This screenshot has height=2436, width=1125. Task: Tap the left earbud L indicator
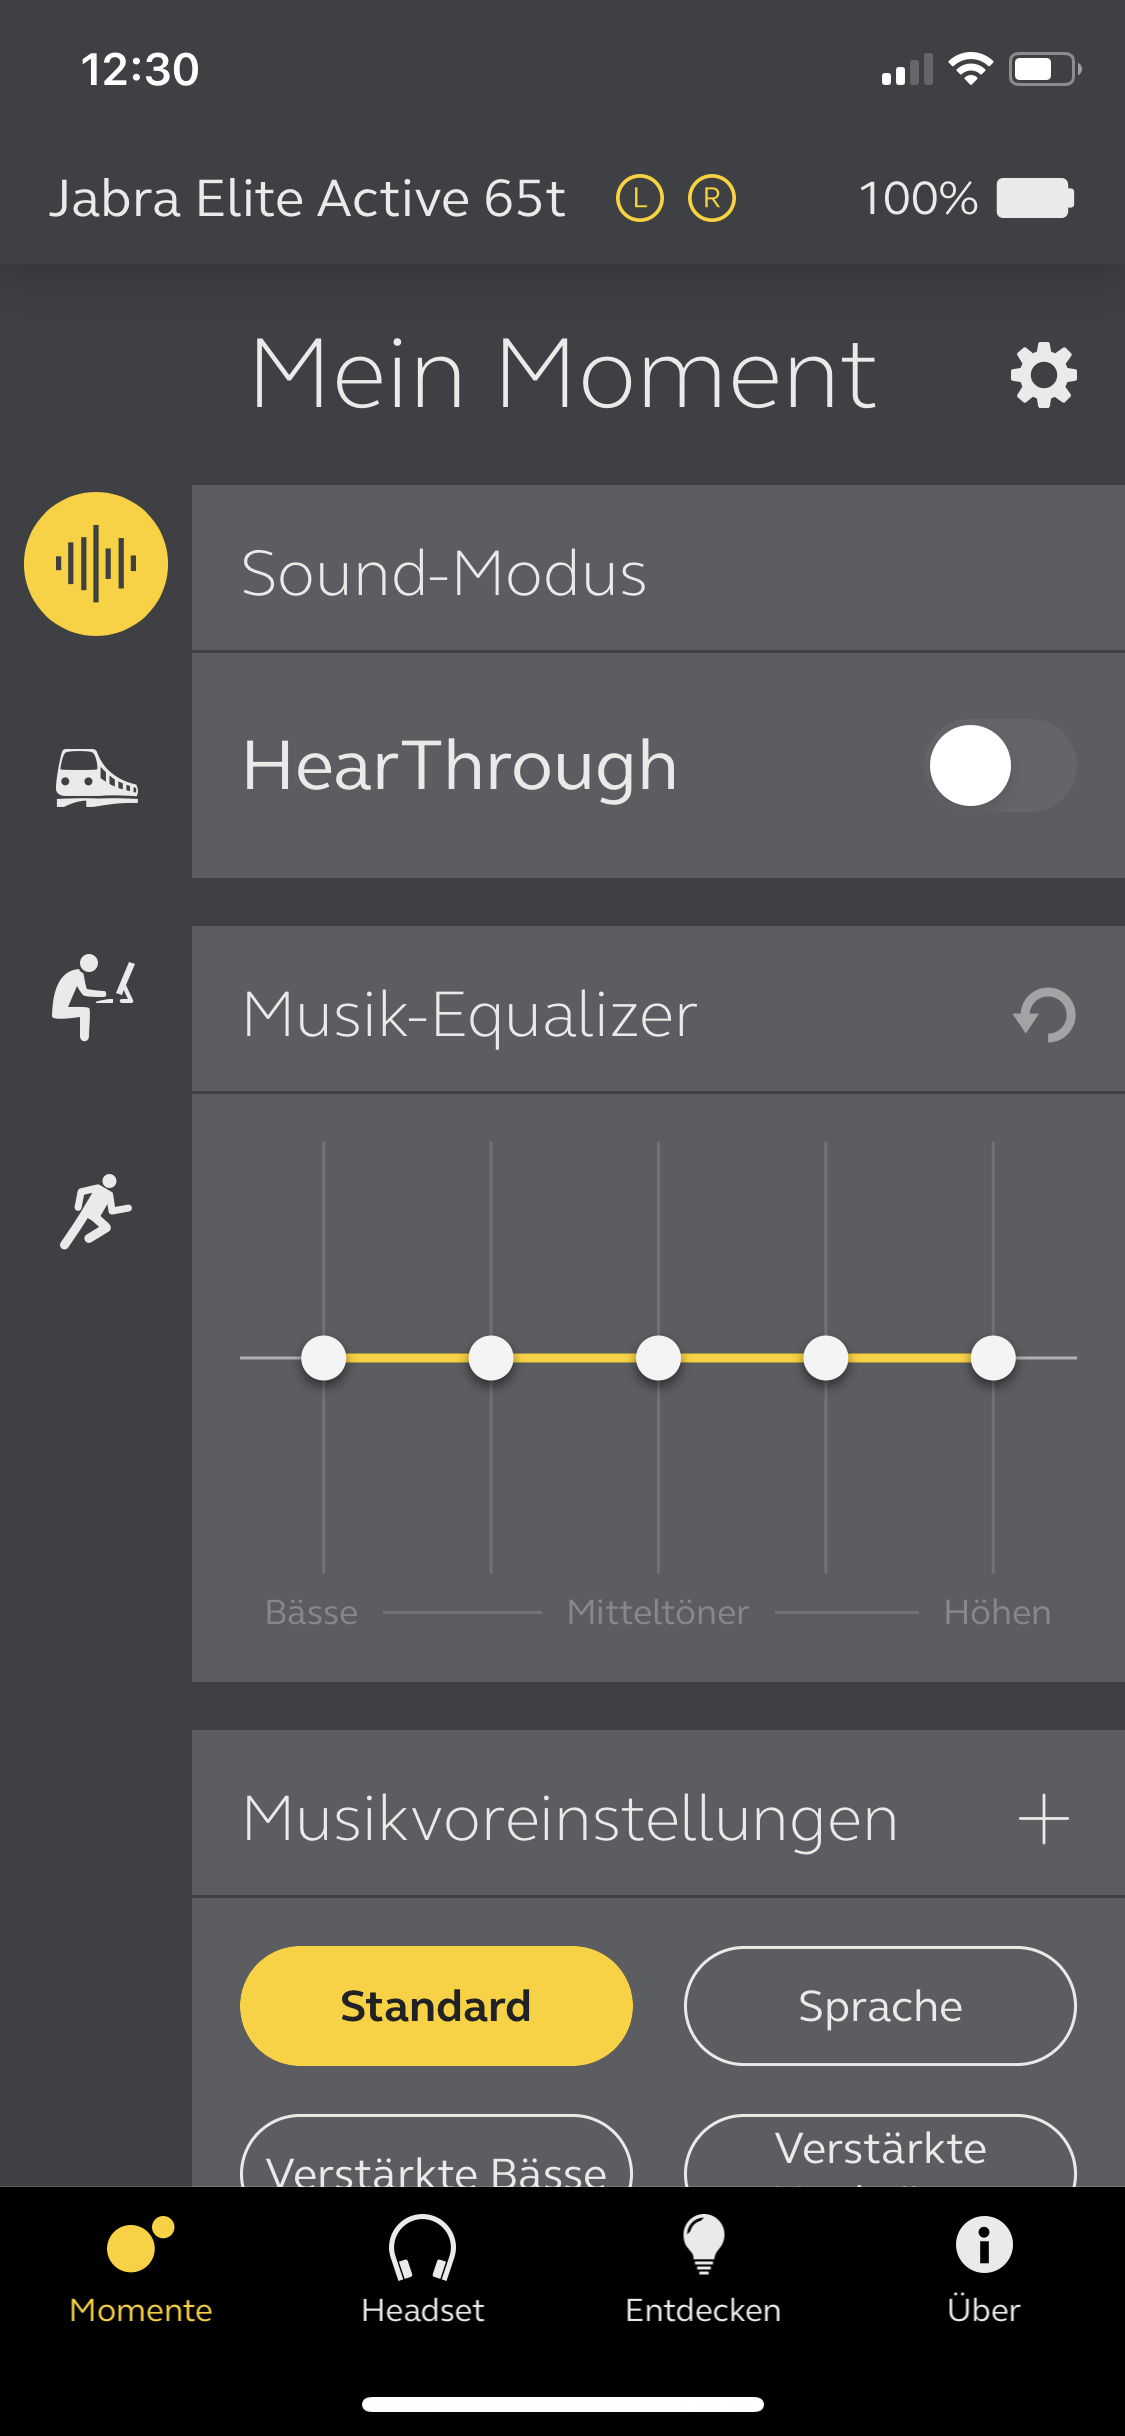[x=640, y=198]
